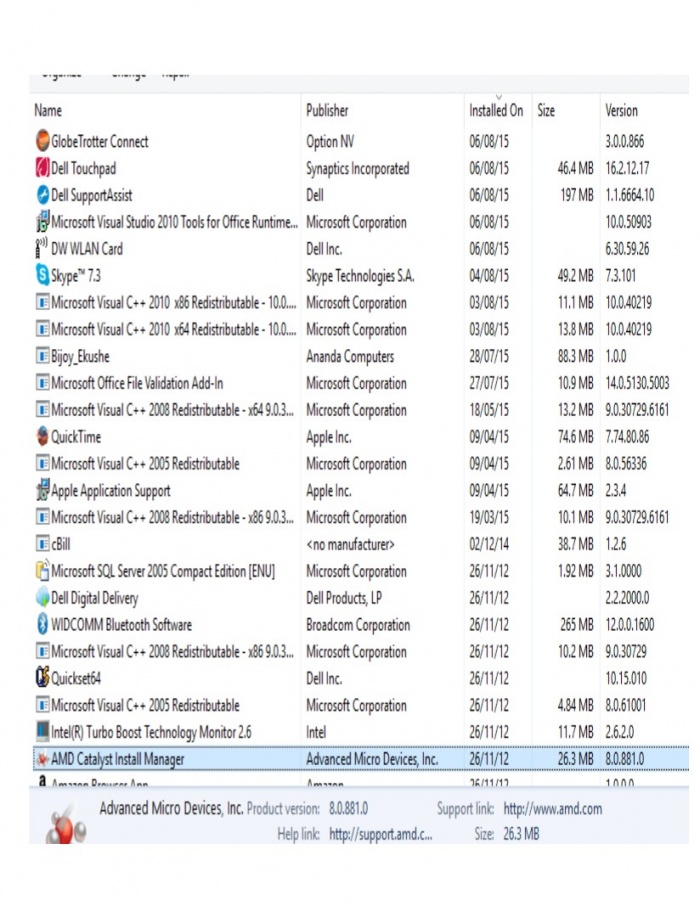Viewport: 700px width, 906px height.
Task: Click the SQL Server 2005 Compact Edition icon
Action: tap(42, 570)
